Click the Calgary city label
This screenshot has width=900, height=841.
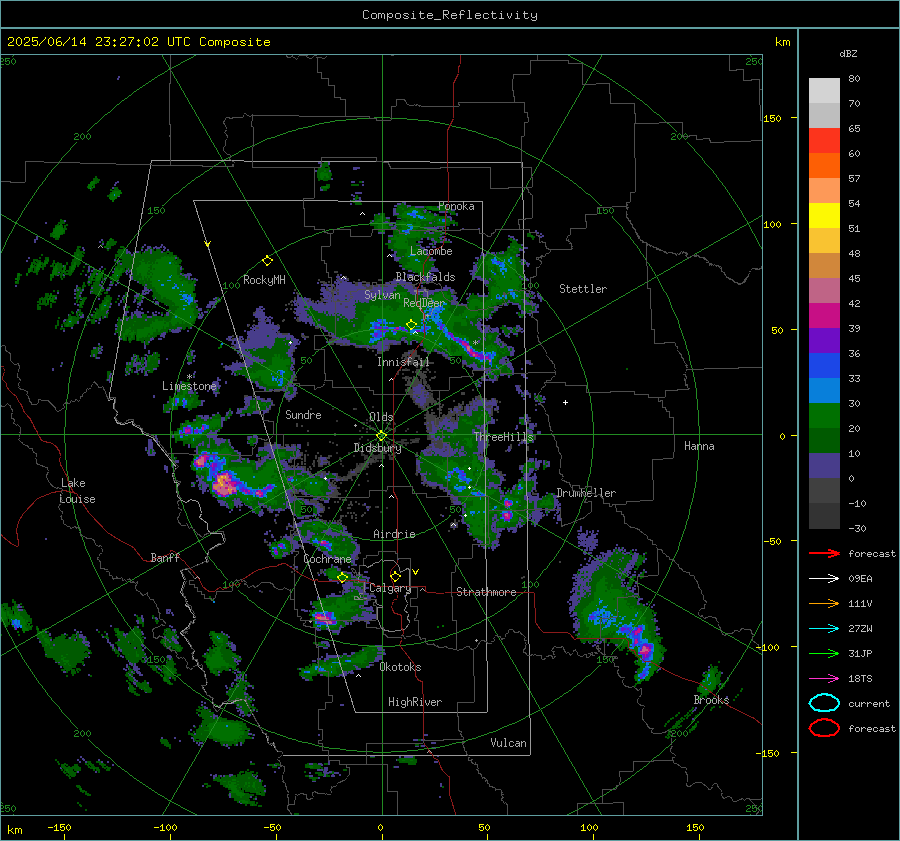pos(390,588)
